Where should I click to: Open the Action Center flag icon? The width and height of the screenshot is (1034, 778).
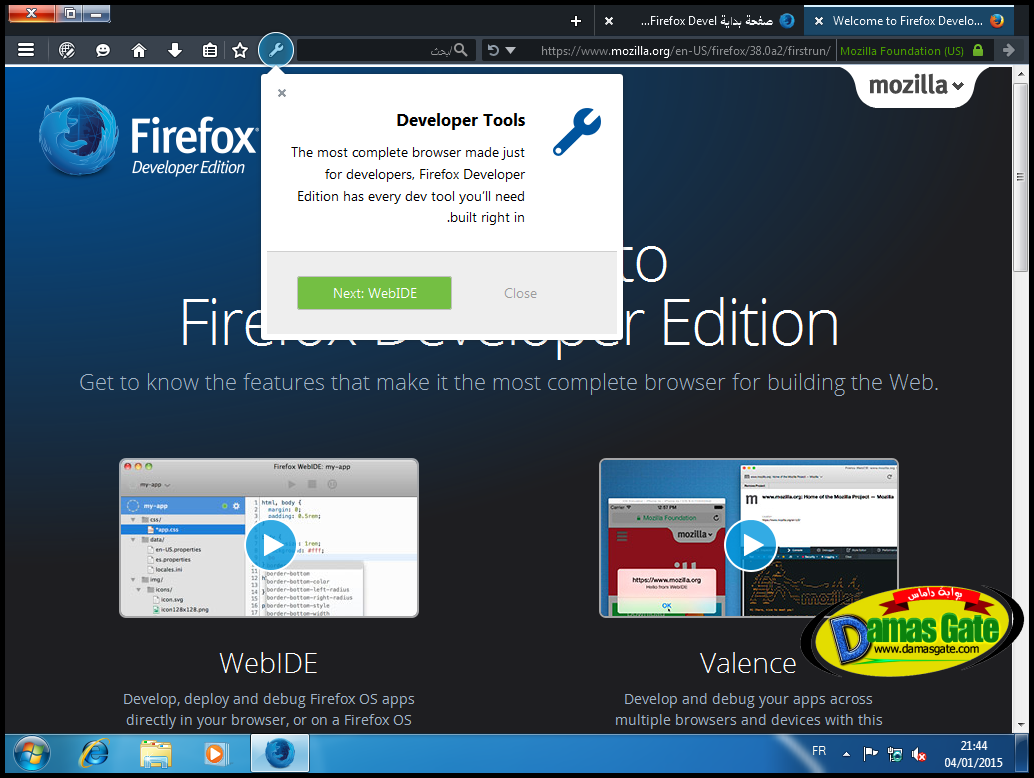(870, 754)
